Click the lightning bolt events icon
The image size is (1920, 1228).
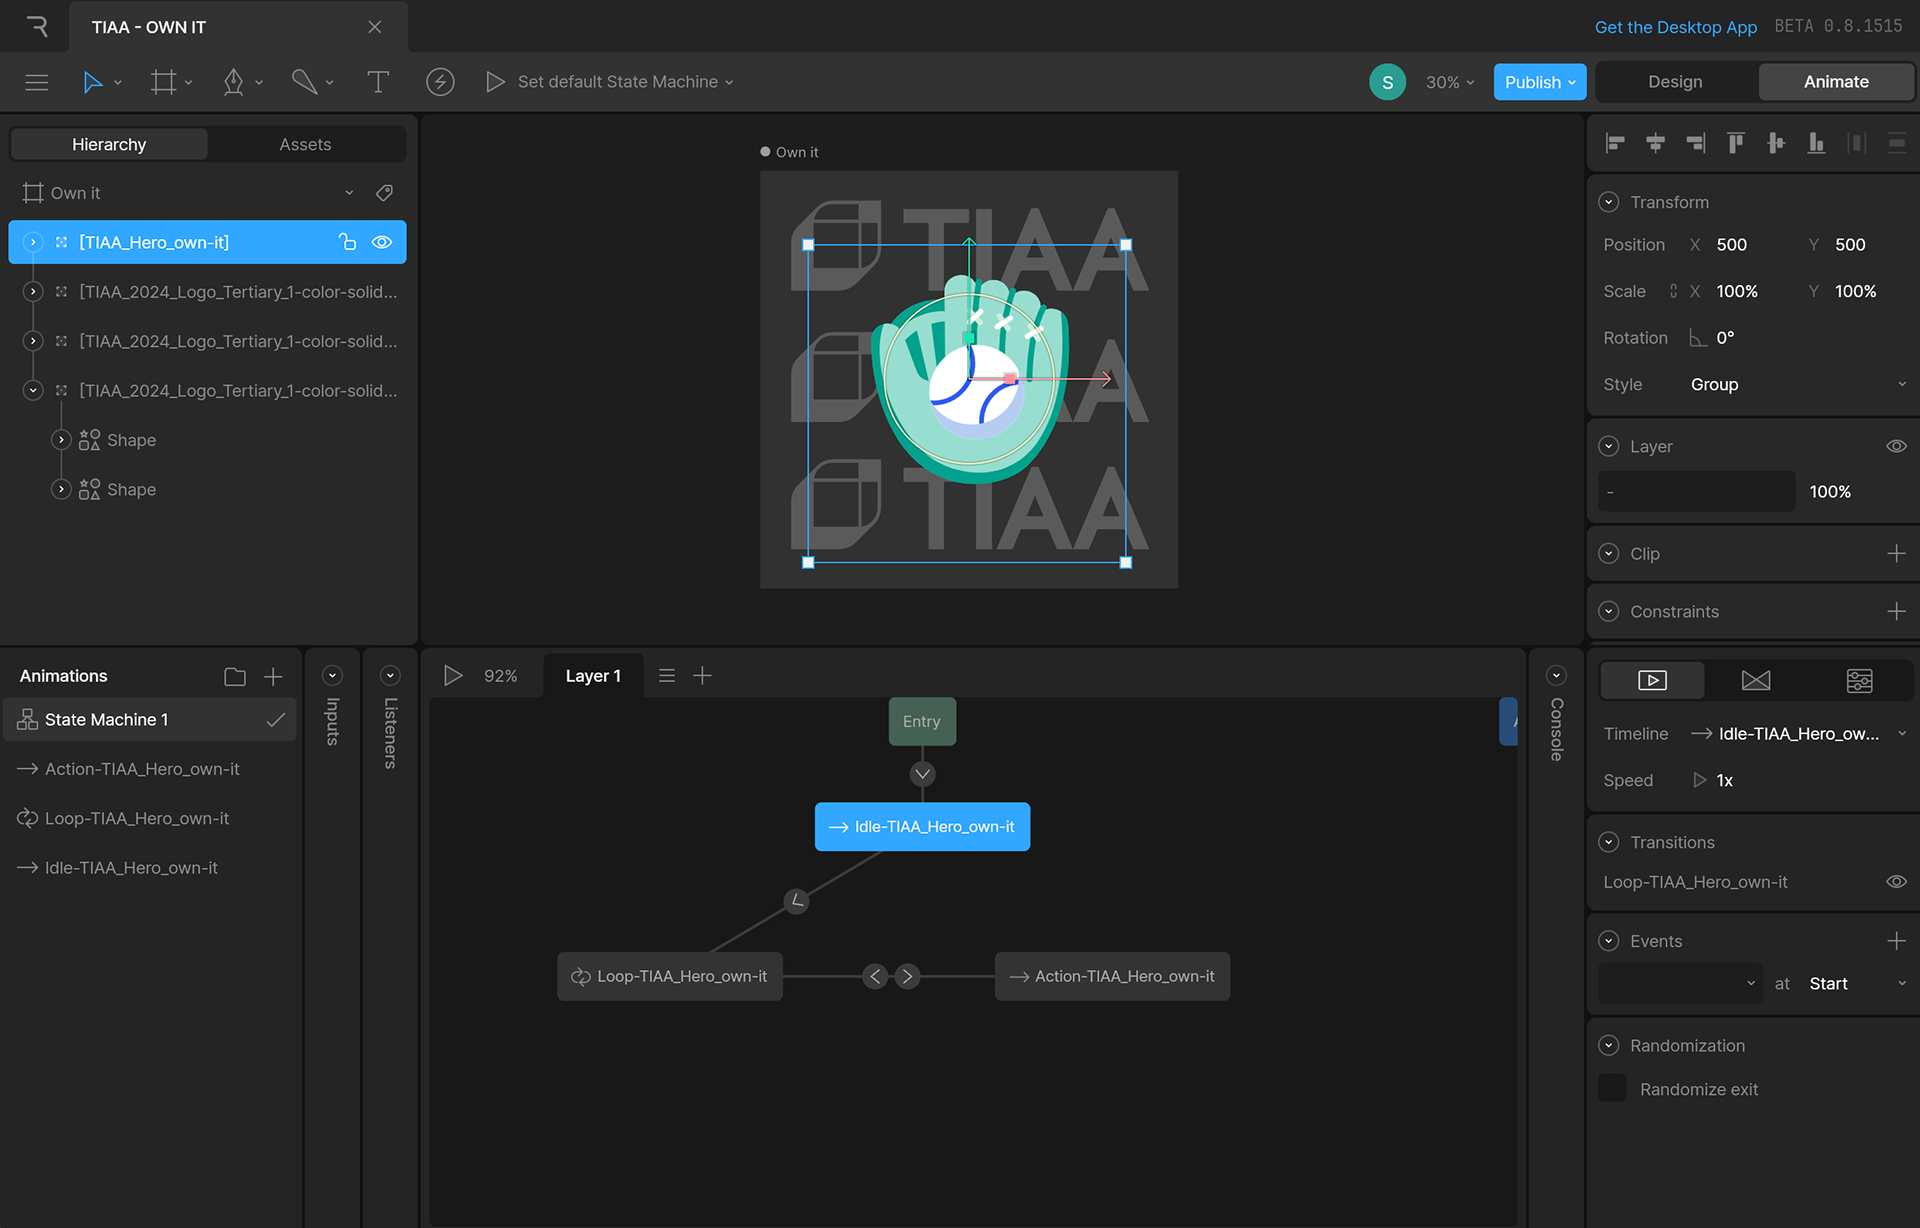(440, 82)
